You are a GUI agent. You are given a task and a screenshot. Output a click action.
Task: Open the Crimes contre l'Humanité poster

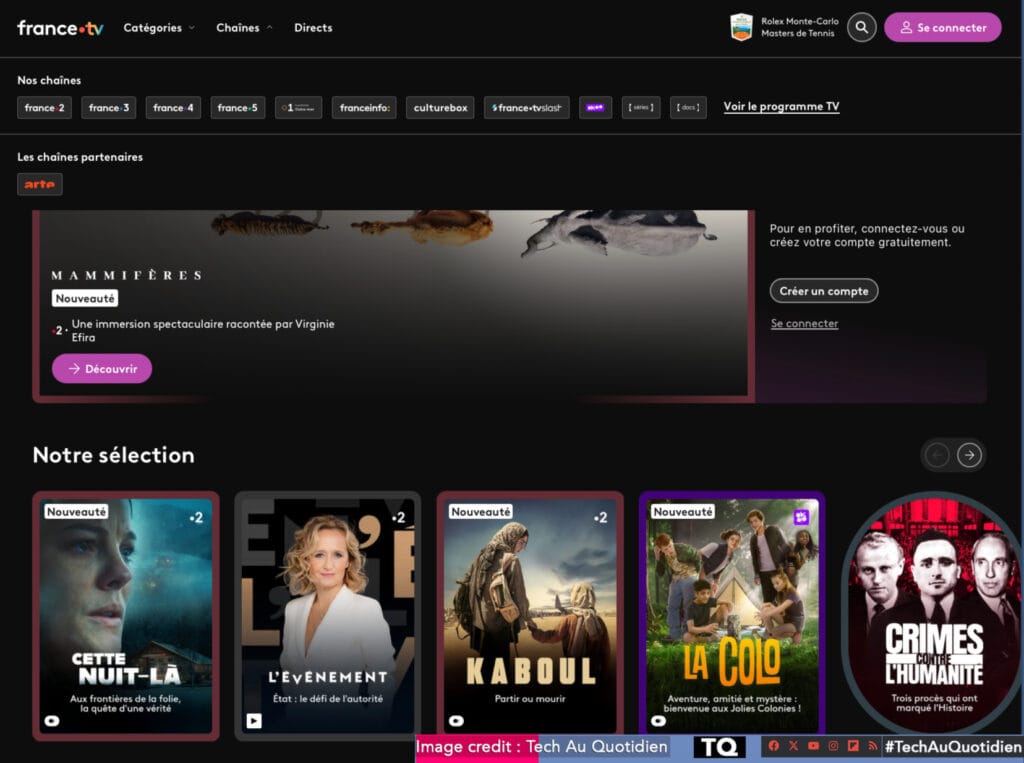(933, 613)
